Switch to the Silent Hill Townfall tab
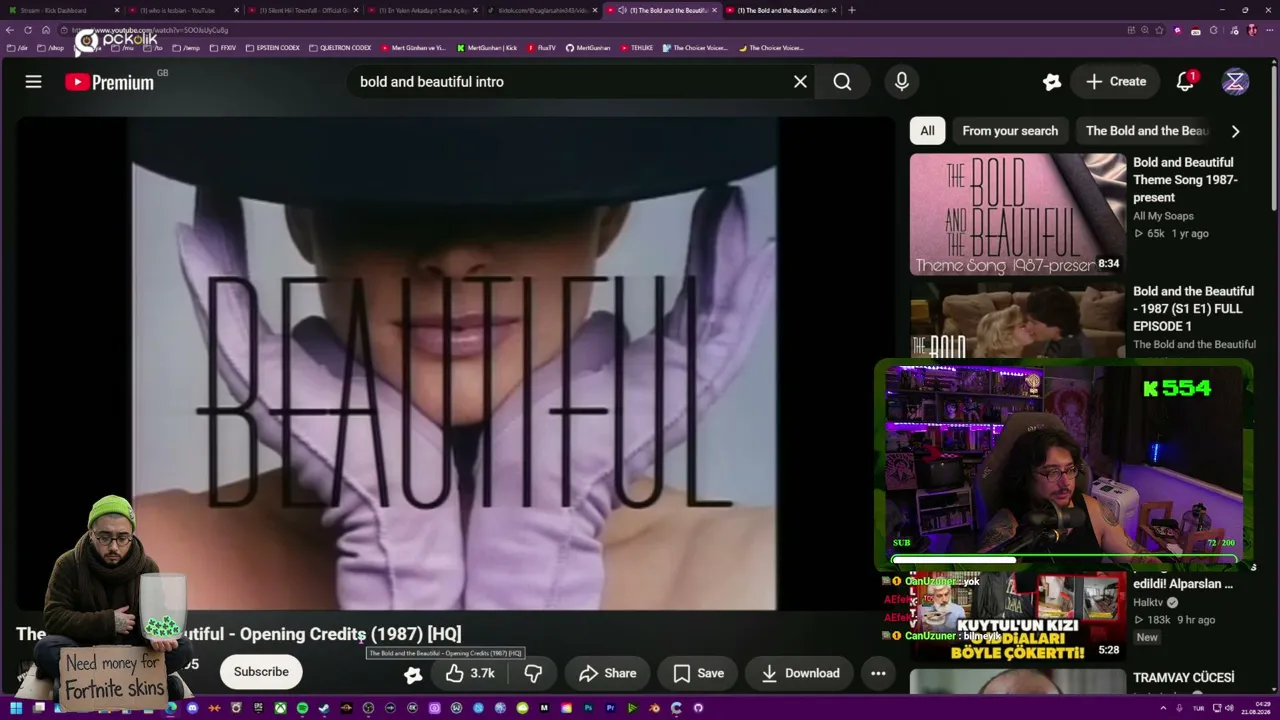 click(303, 10)
